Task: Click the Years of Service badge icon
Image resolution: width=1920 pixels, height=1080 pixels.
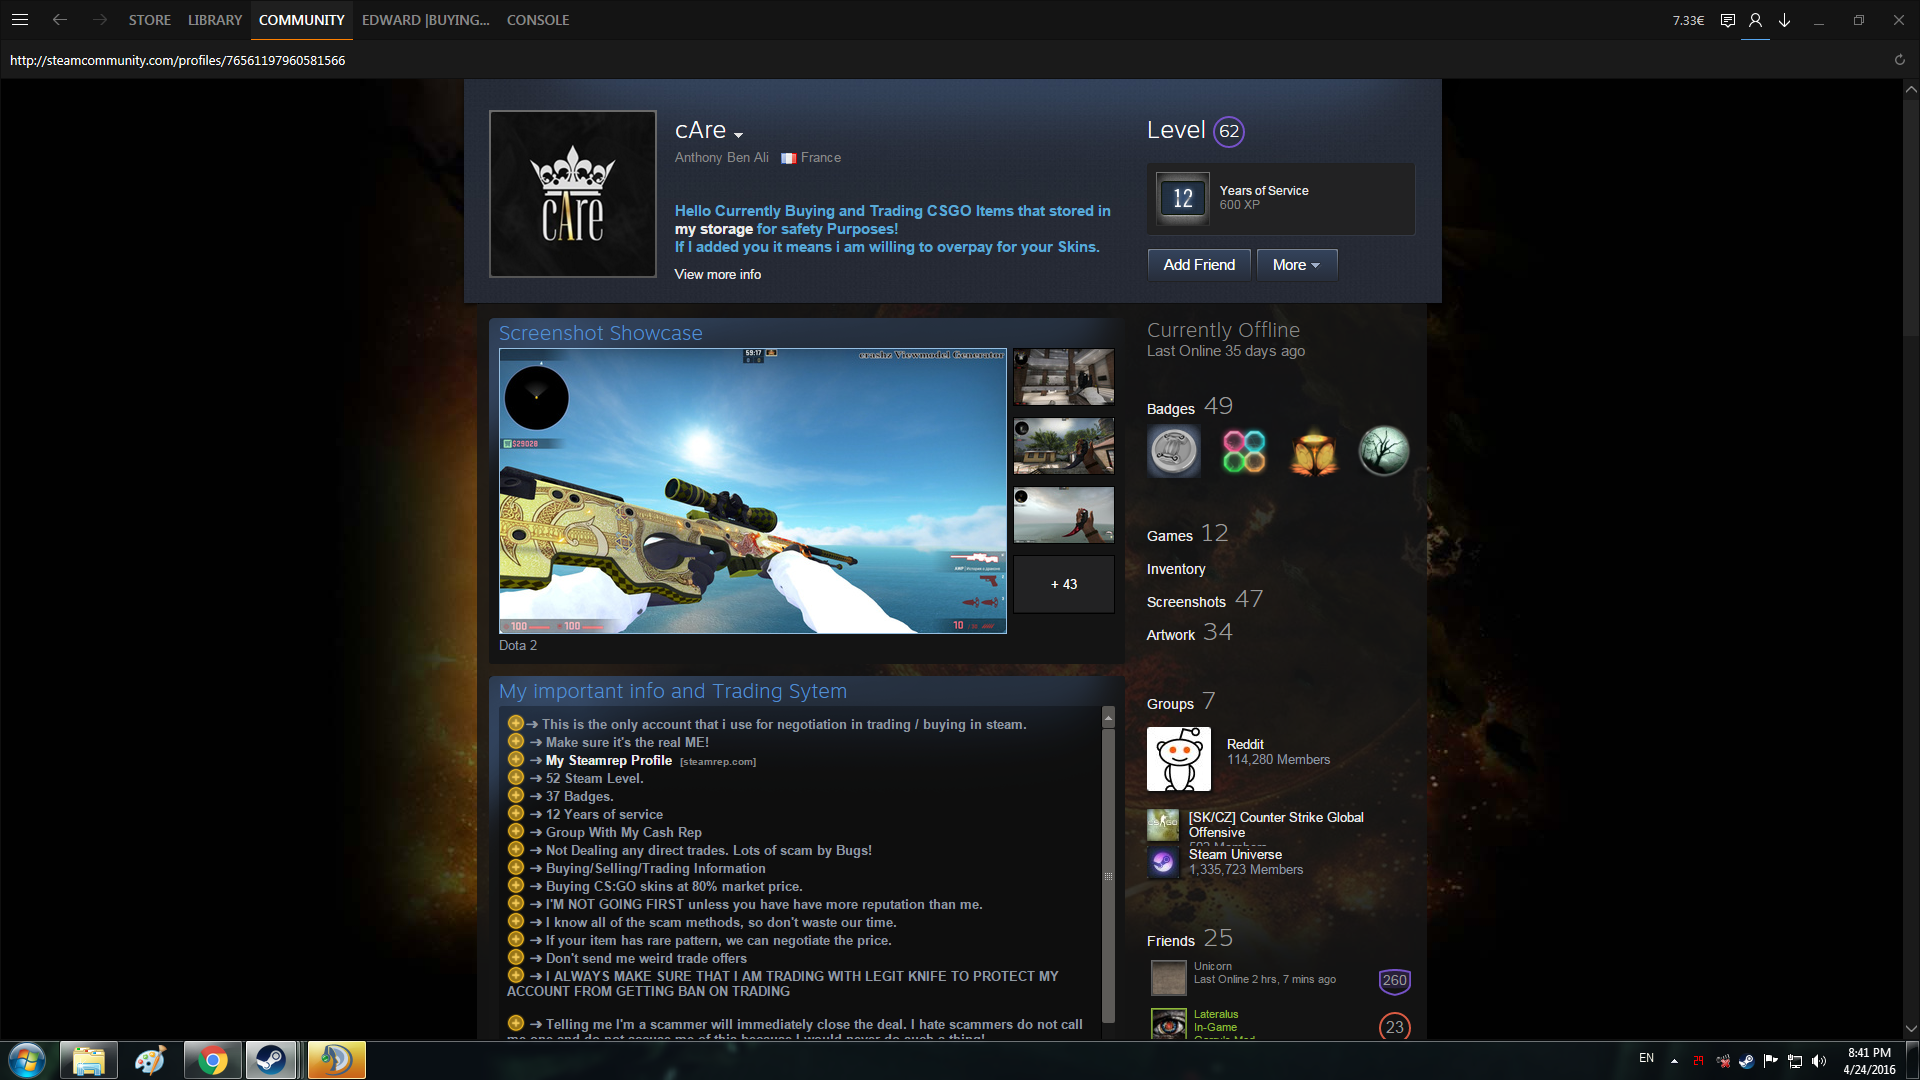Action: pos(1182,198)
